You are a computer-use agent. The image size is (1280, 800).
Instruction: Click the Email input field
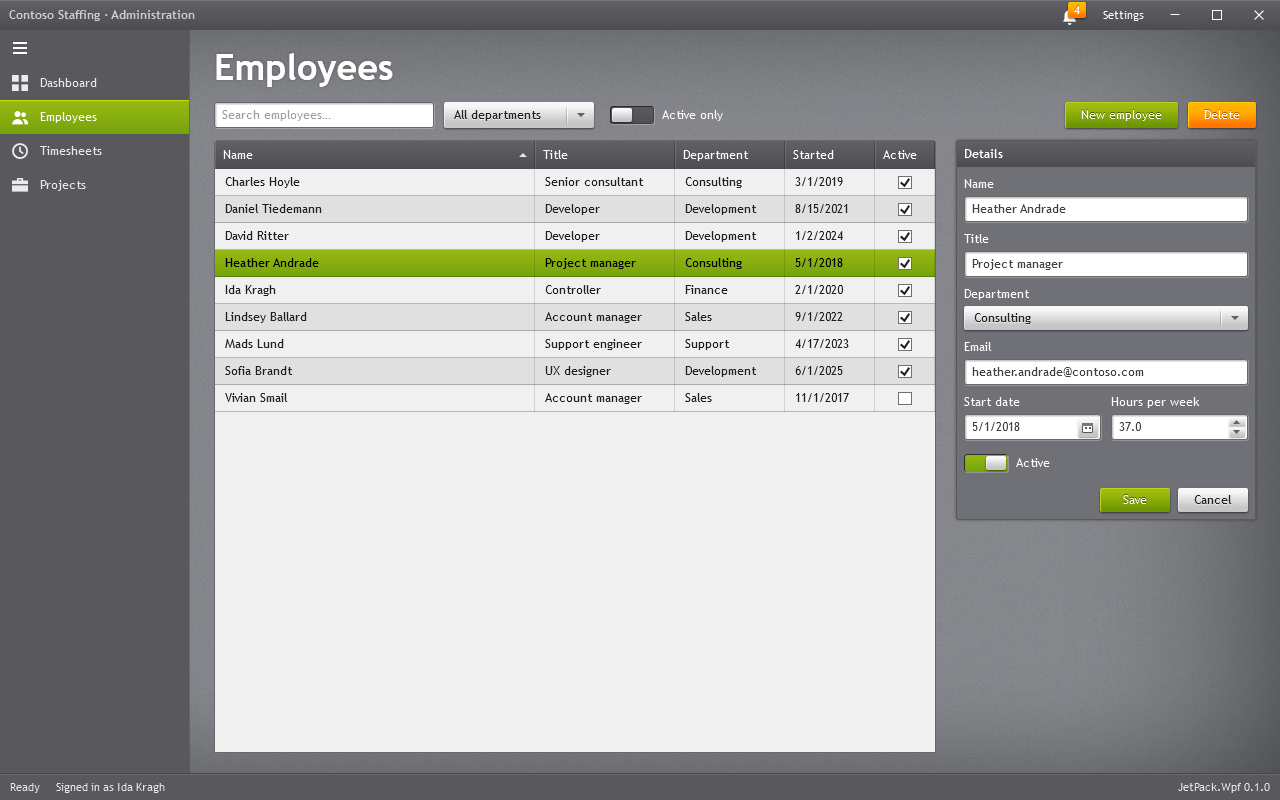pyautogui.click(x=1106, y=372)
